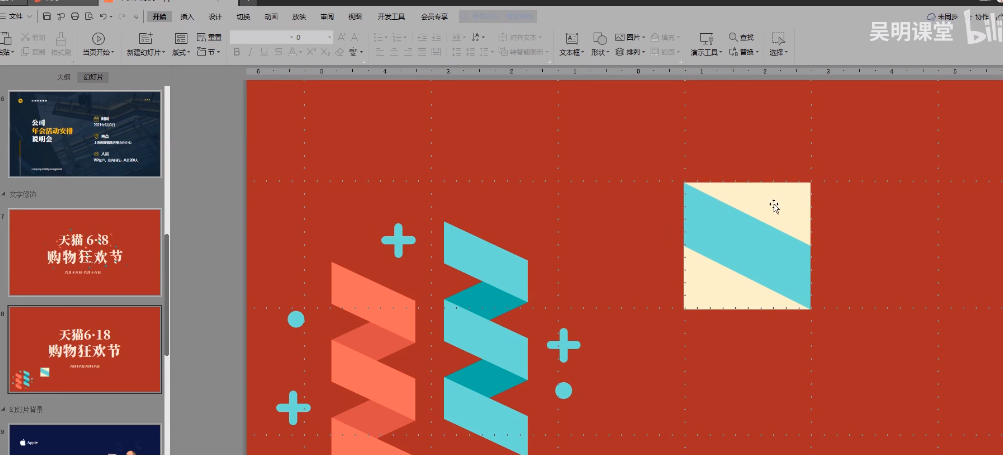Click the 查找 find magnifier icon
The height and width of the screenshot is (455, 1003).
pyautogui.click(x=734, y=38)
